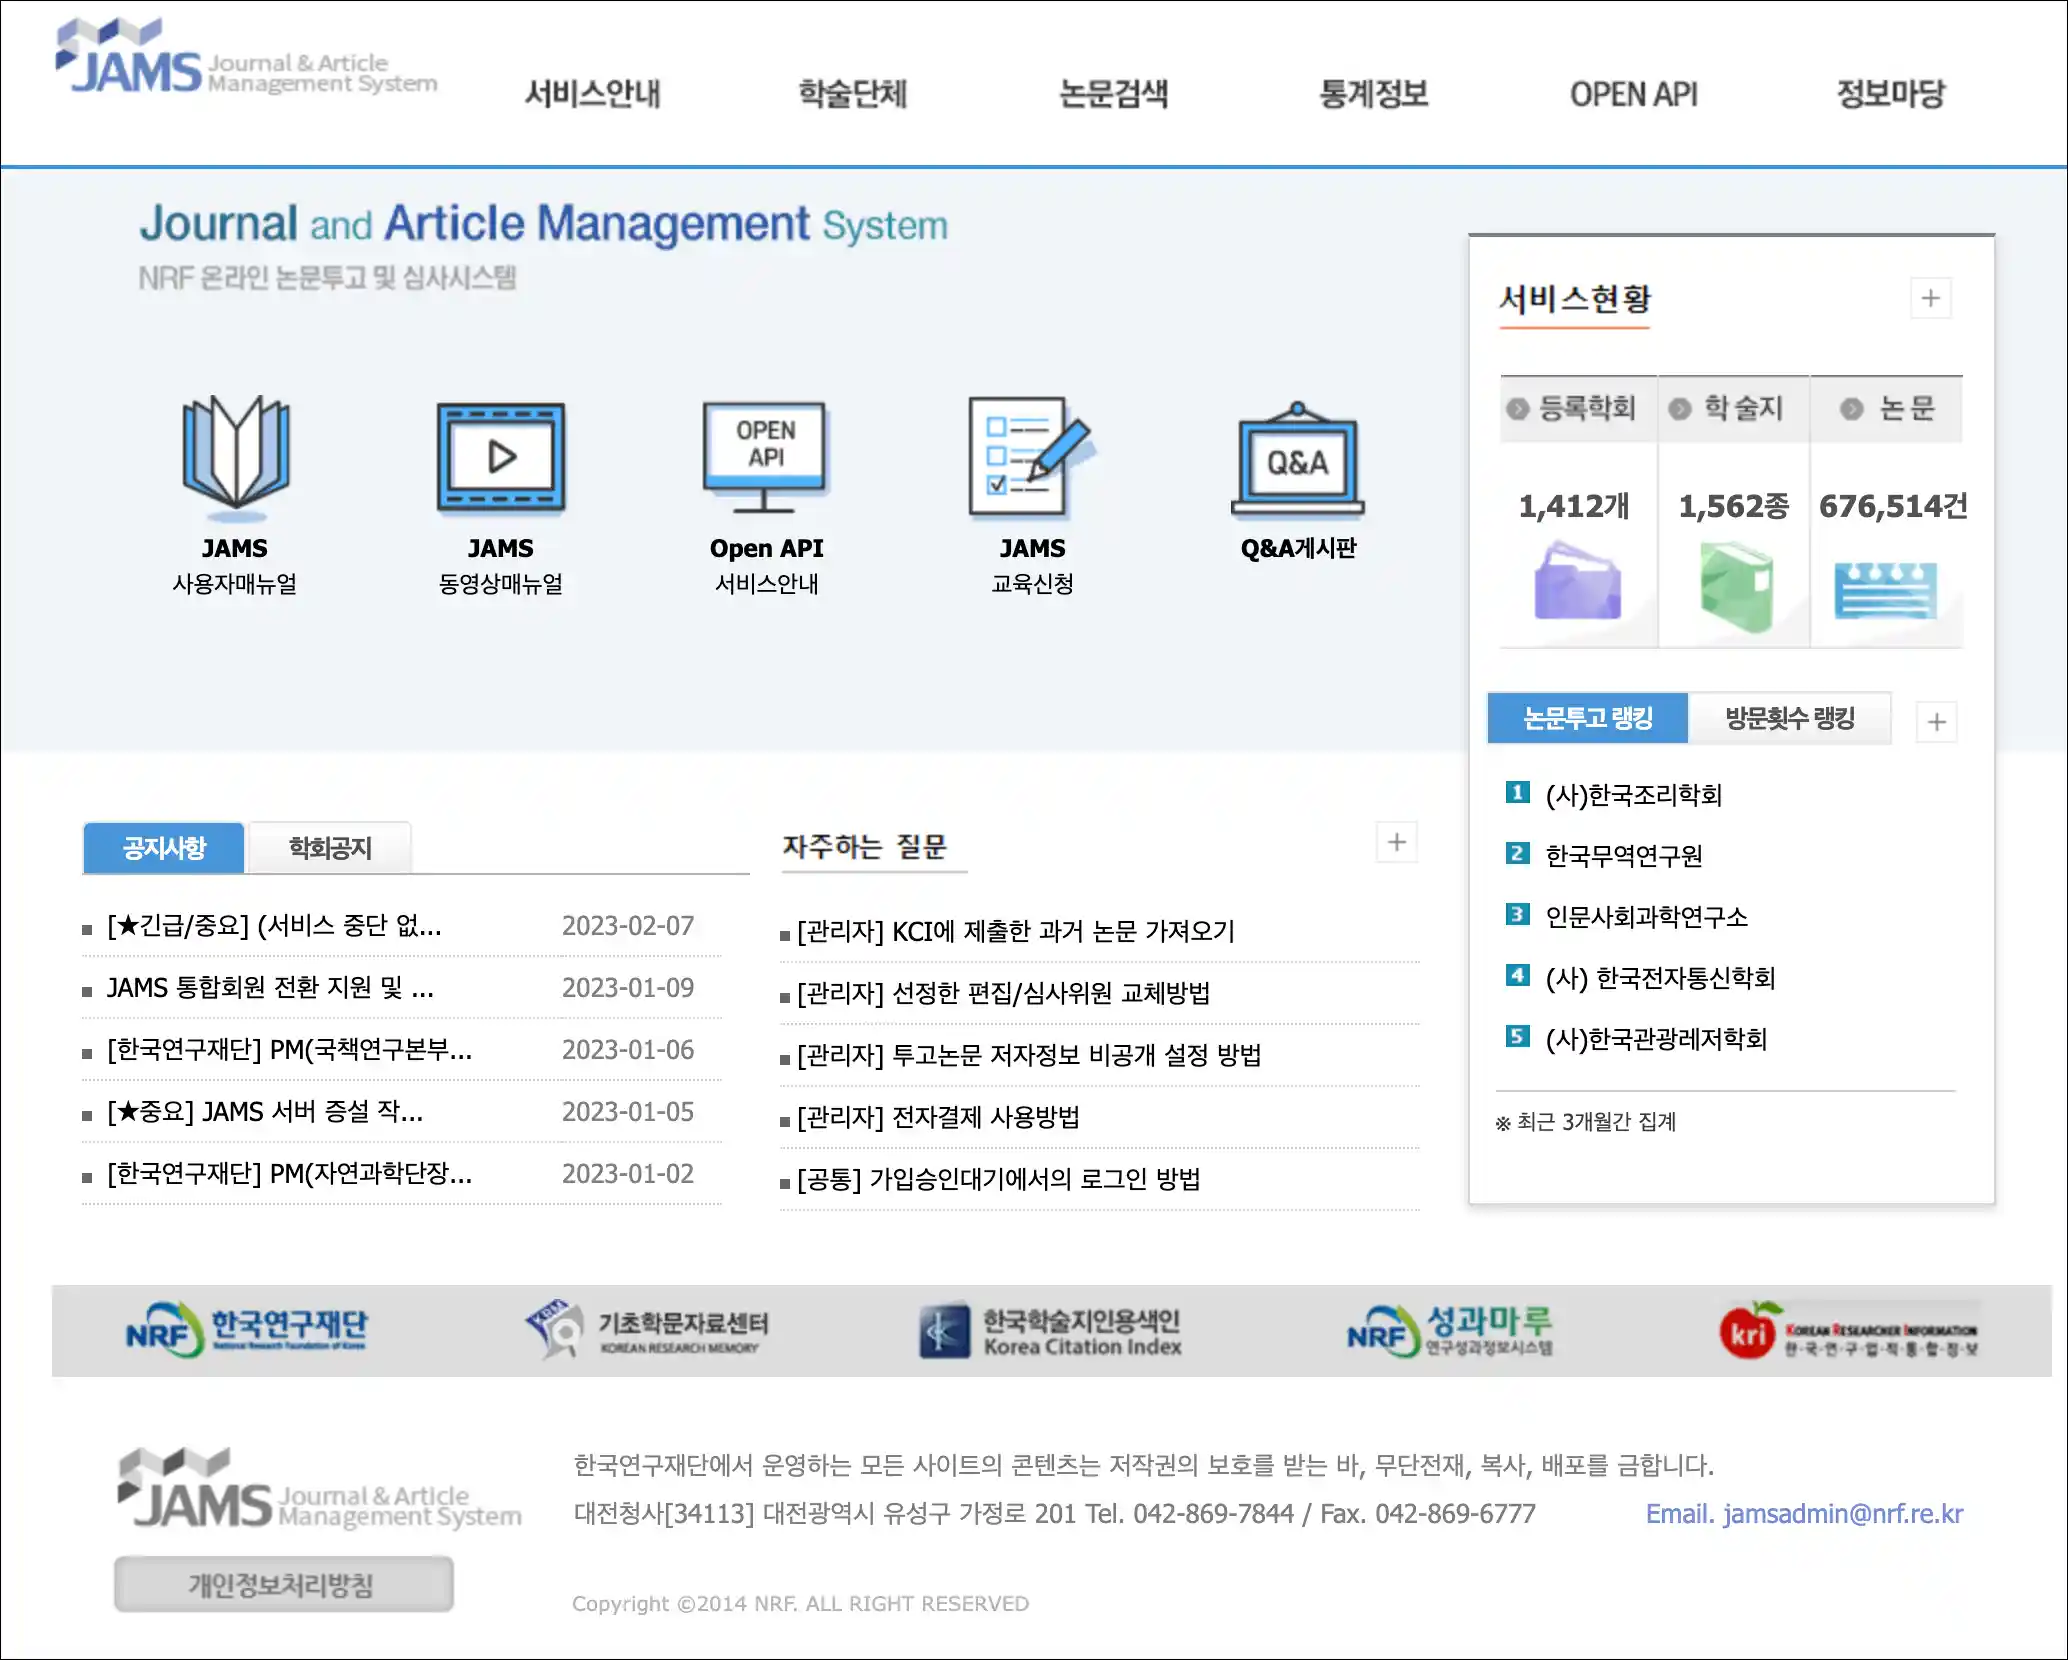The image size is (2068, 1660).
Task: Select the 방문횟수 랭킹 tab
Action: pos(1790,718)
